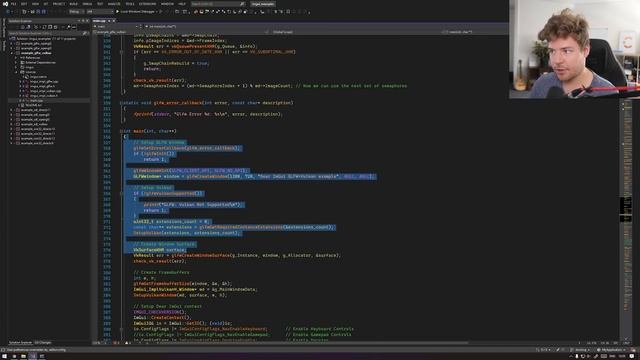The image size is (640, 360).
Task: Close the Solution Explorer panel
Action: point(87,21)
